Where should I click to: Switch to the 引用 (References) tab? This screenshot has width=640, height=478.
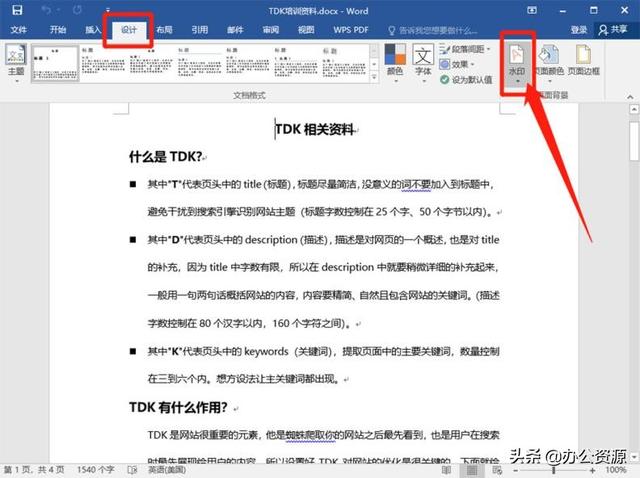tap(200, 30)
